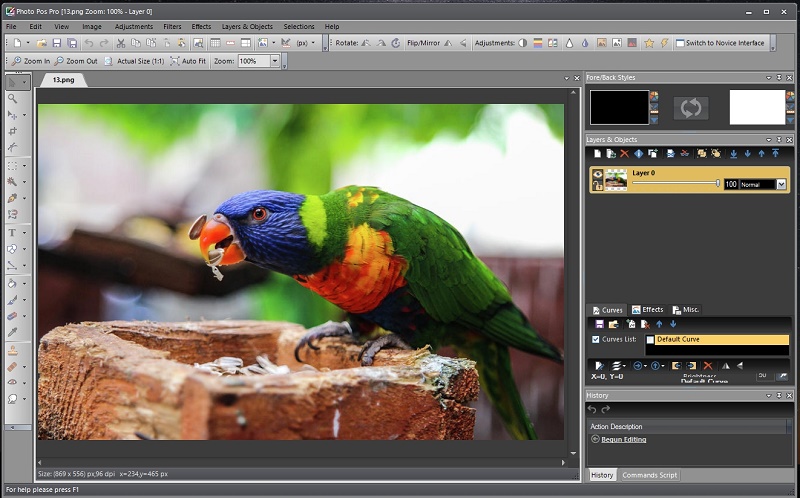The image size is (800, 498).
Task: Click the canvas vertical scrollbar down arrow
Action: coord(573,453)
